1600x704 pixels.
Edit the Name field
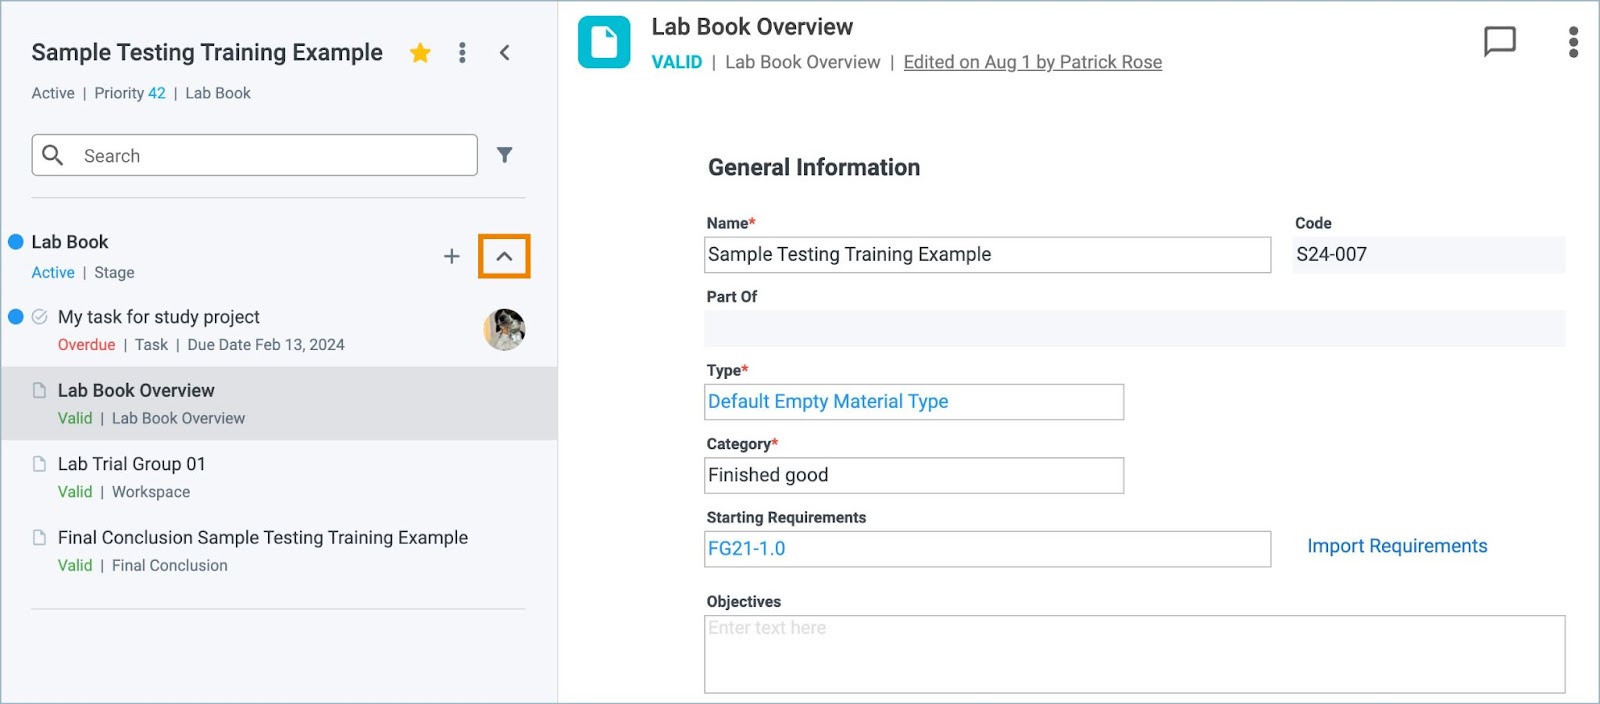pos(987,255)
